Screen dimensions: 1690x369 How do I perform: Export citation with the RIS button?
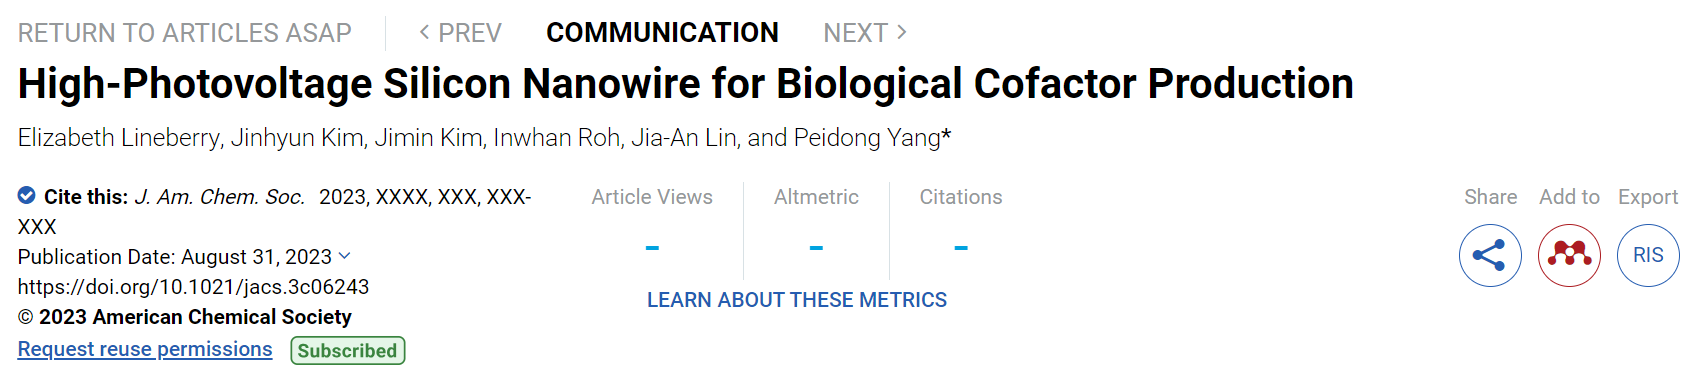(x=1648, y=255)
